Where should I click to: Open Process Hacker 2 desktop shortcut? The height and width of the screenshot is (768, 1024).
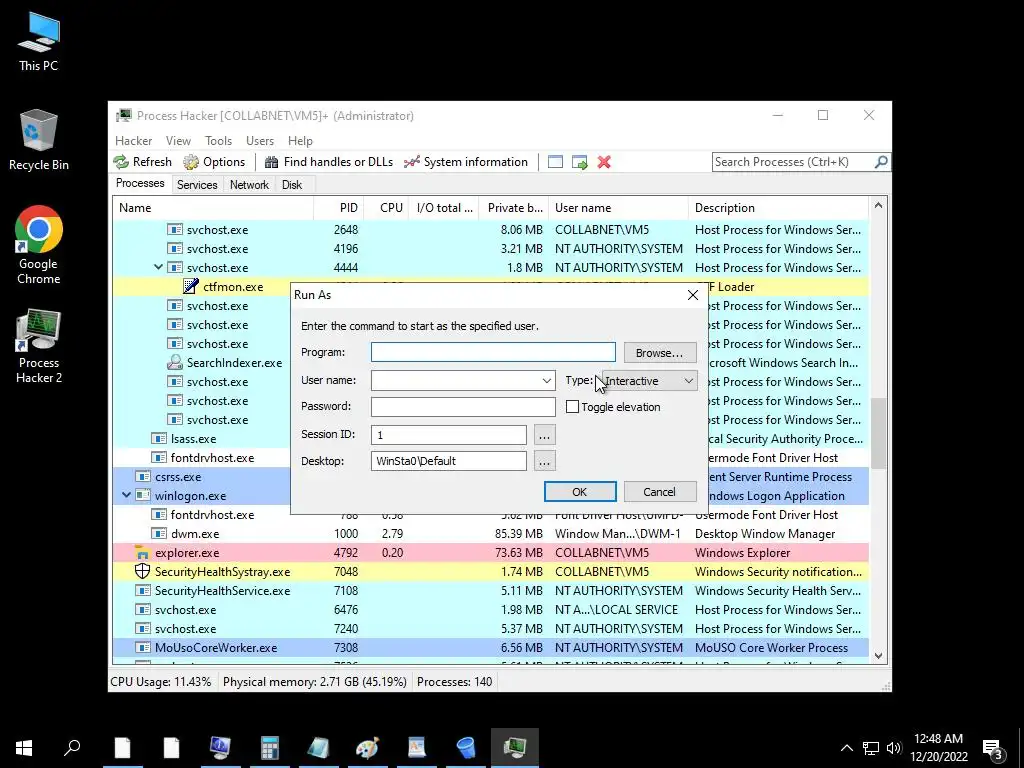[39, 346]
